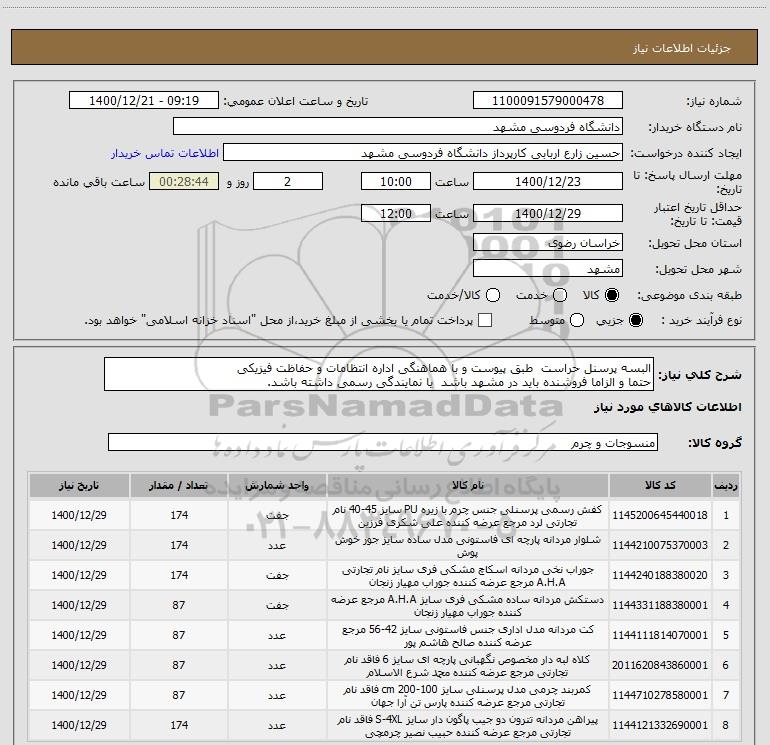Click the کت مردانه مدل اداری item name
This screenshot has width=770, height=745.
click(x=468, y=635)
